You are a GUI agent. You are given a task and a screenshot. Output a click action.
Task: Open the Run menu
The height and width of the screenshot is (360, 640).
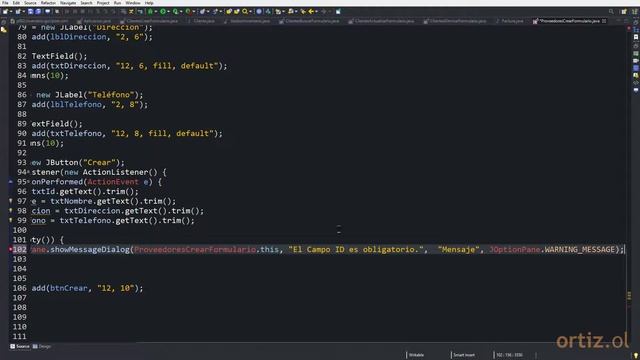click(x=117, y=3)
